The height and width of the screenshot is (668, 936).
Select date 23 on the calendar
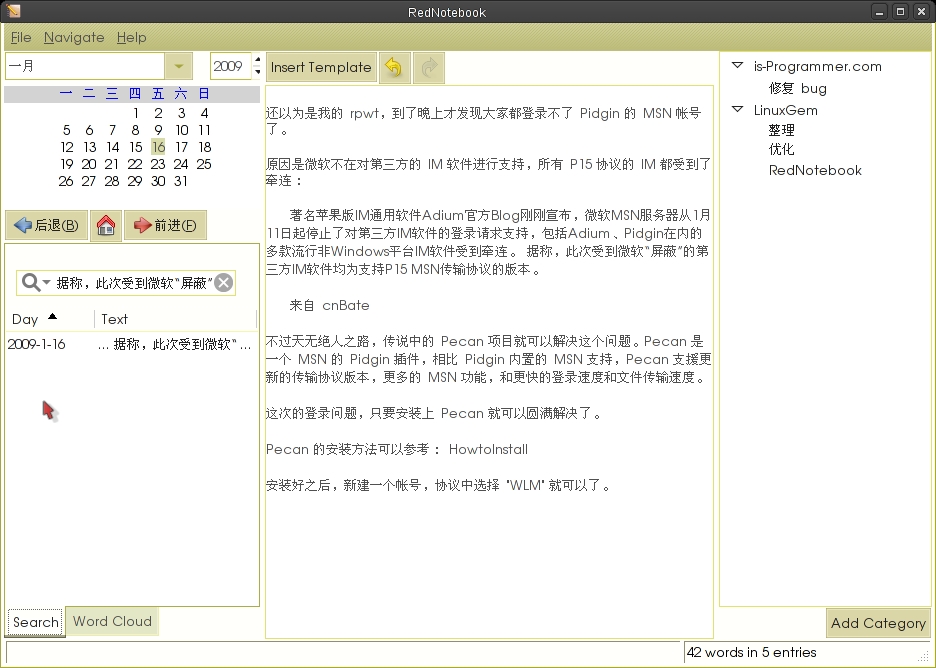click(x=157, y=164)
